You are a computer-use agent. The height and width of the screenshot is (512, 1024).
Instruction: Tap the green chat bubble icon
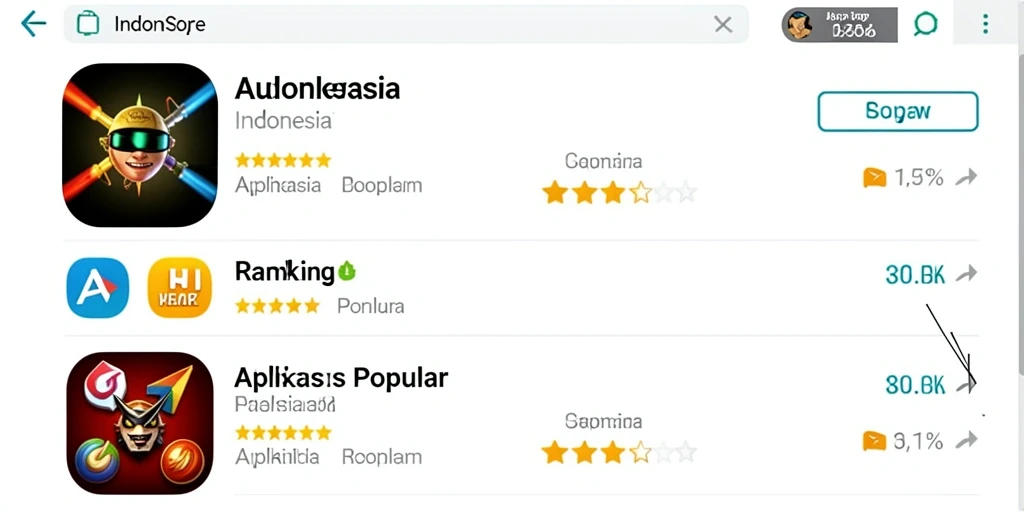tap(925, 25)
